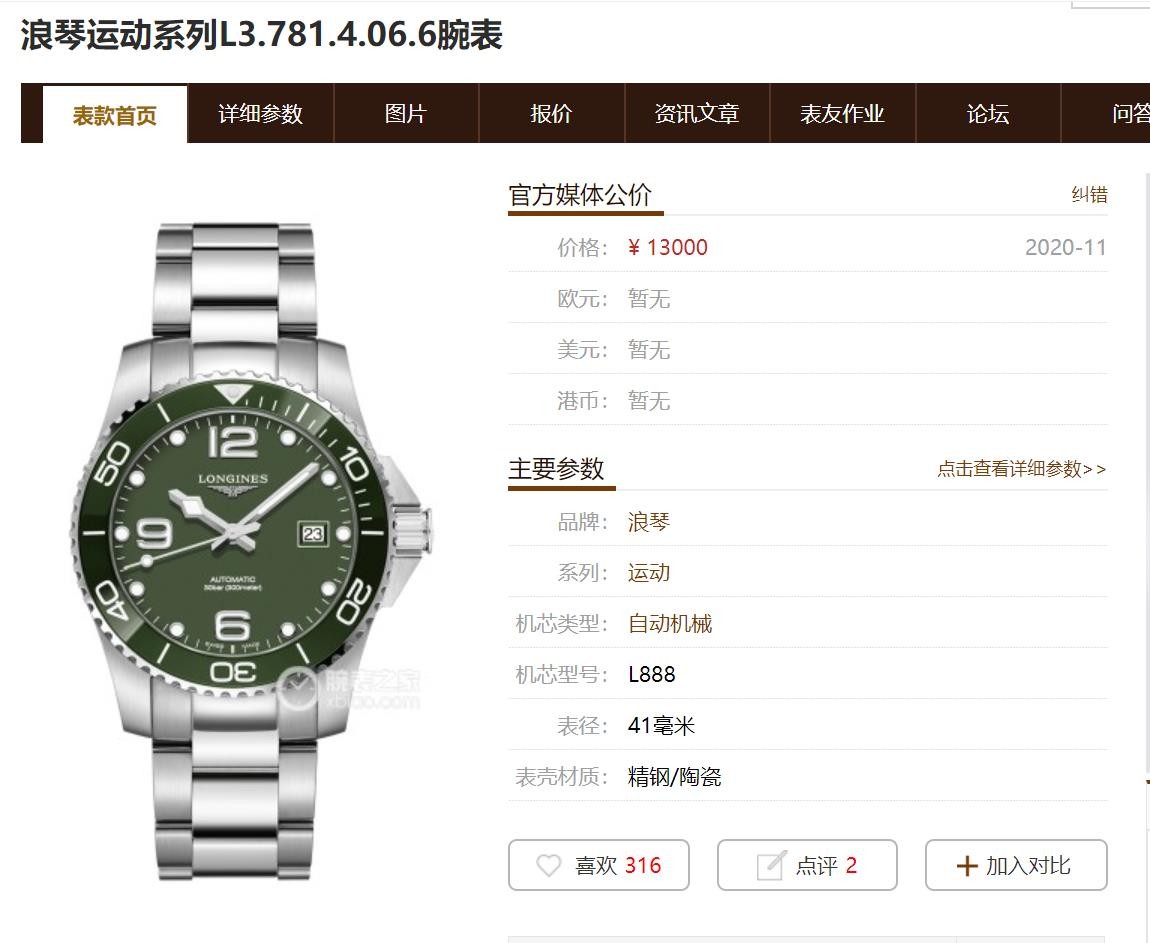Screen dimensions: 1150x943
Task: Click the 纠错 link
Action: click(x=1089, y=194)
